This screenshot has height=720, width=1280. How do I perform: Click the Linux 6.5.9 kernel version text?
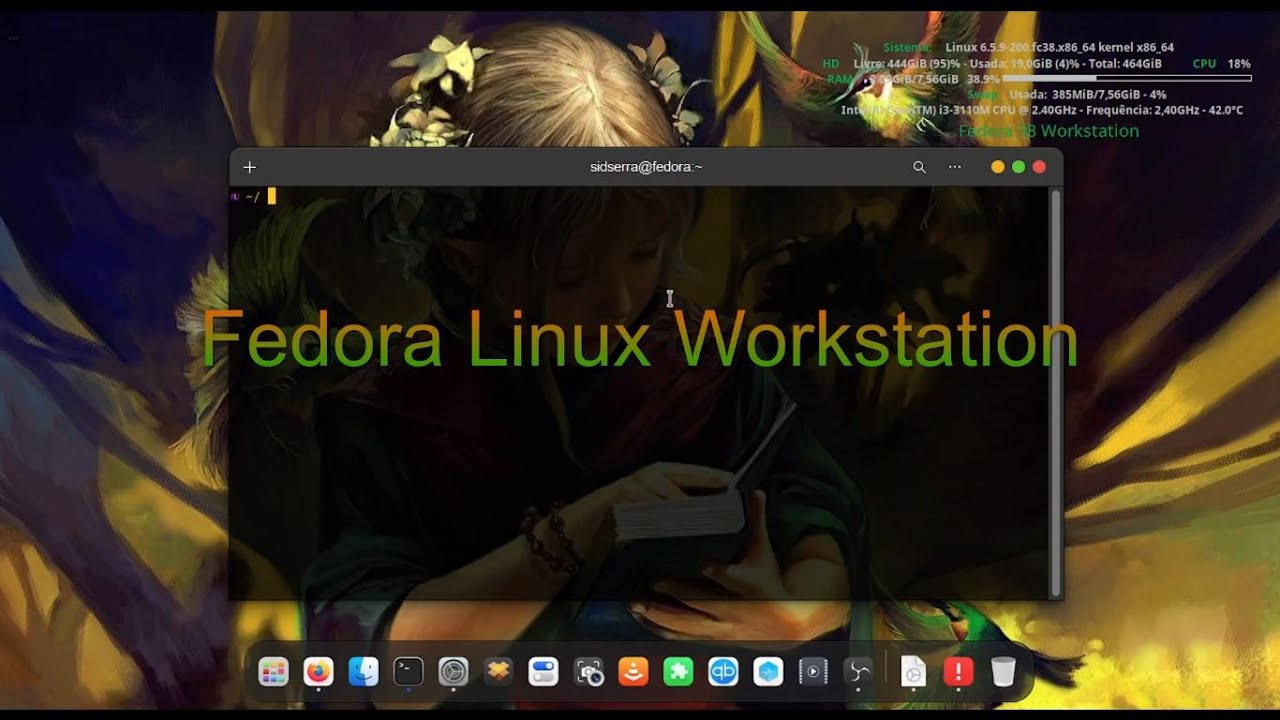(1059, 47)
